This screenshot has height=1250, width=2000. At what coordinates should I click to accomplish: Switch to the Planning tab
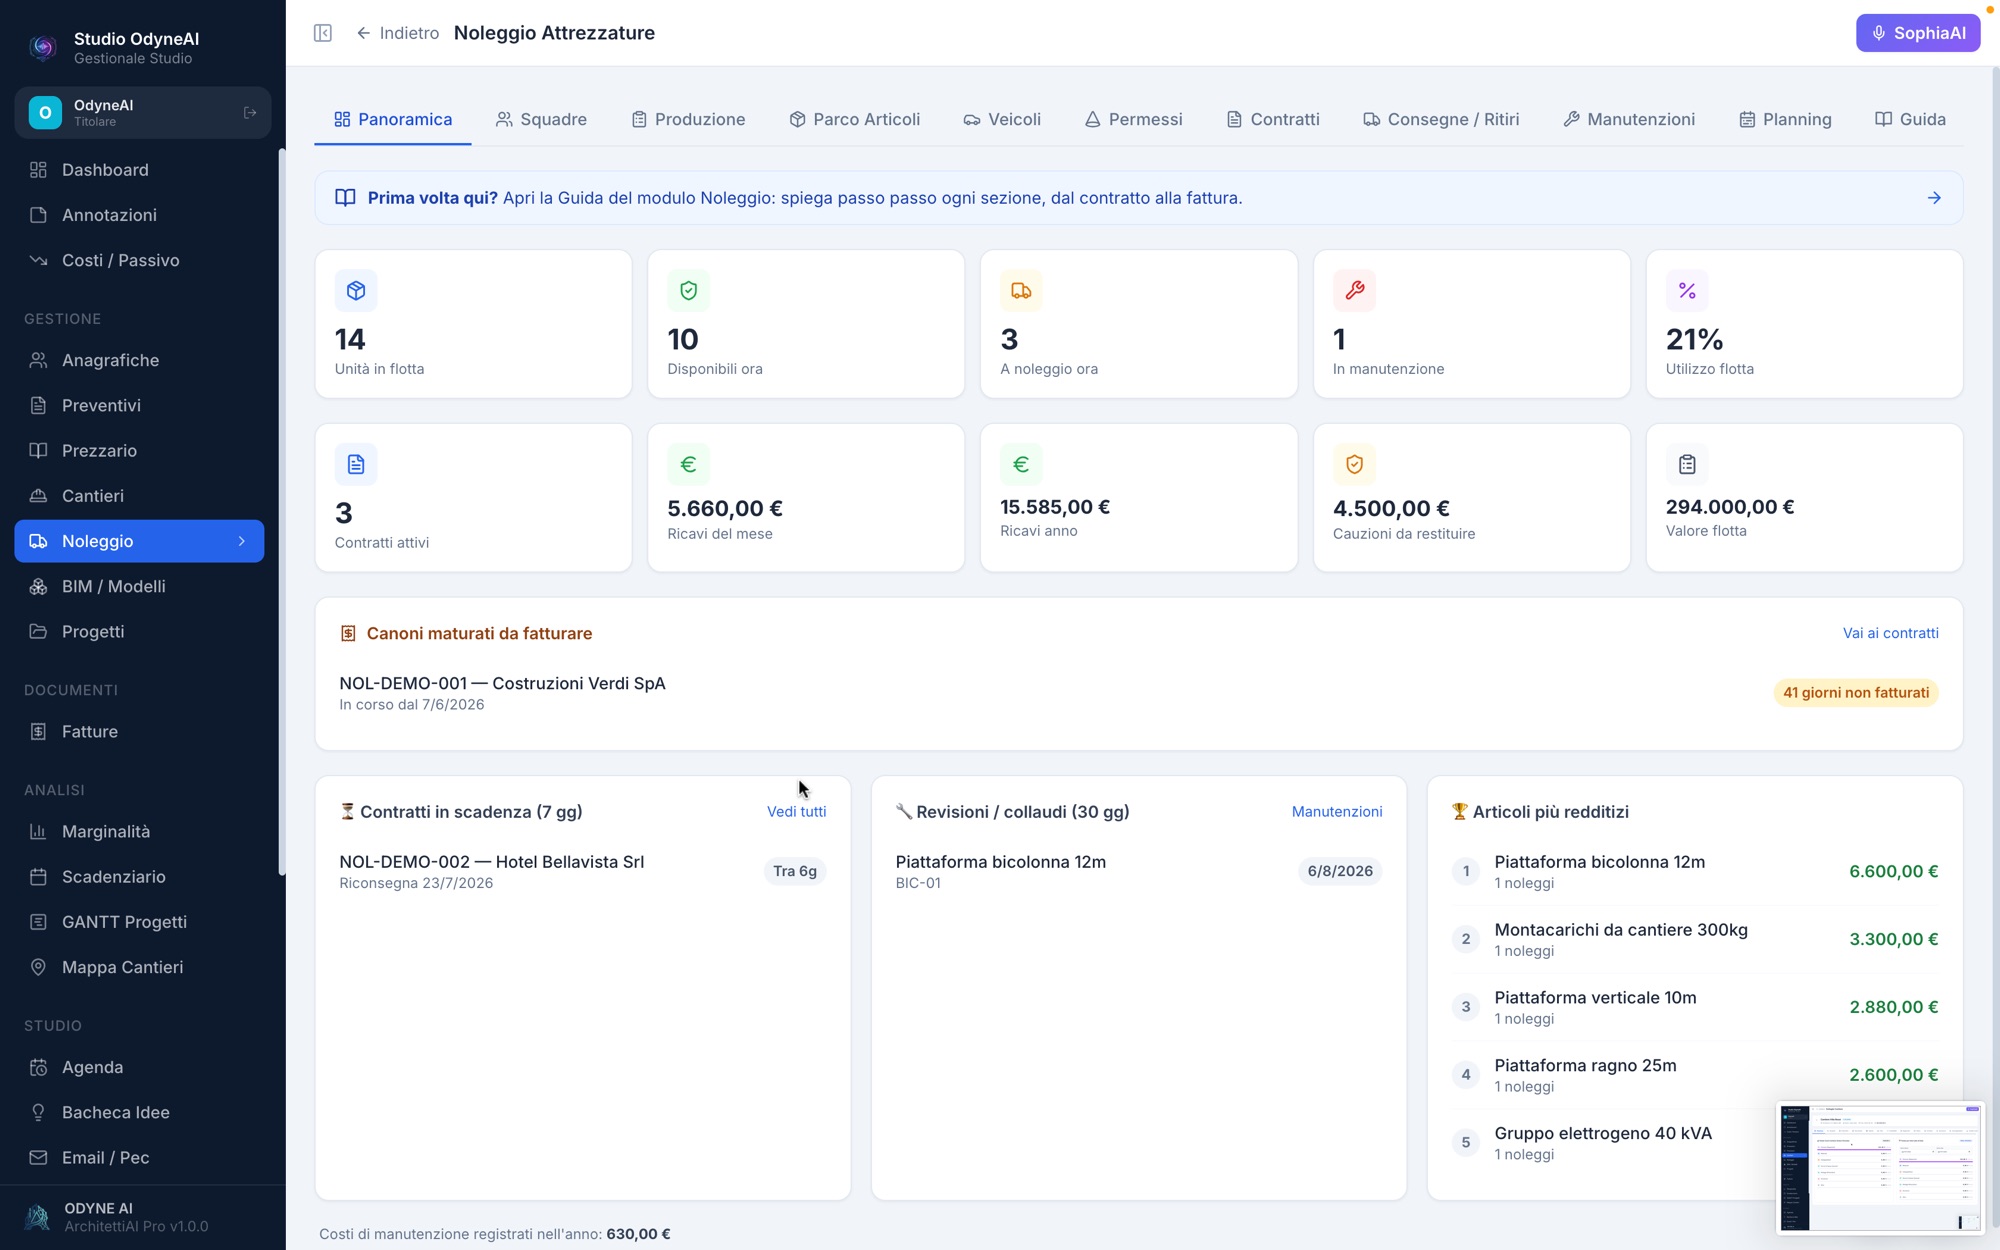(x=1785, y=119)
